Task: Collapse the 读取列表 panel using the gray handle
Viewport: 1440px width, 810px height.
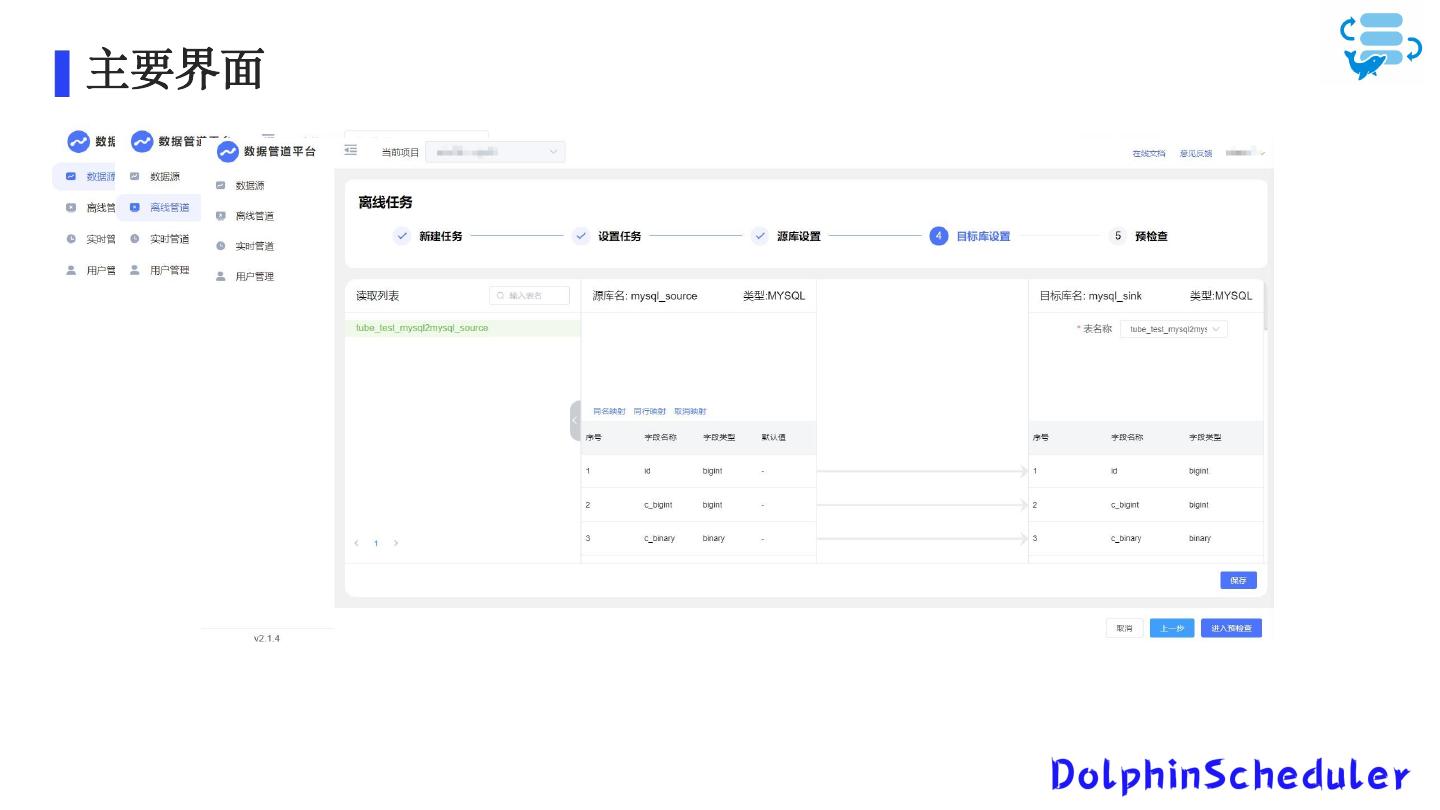Action: (575, 421)
